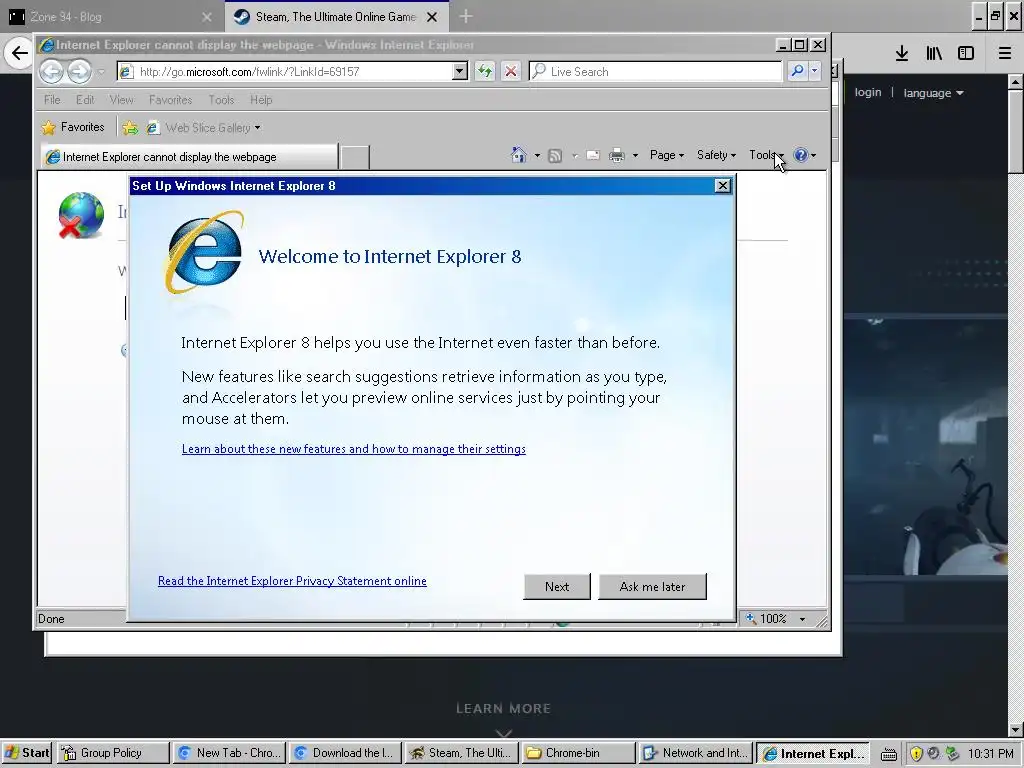Click the empty new tab button in IE

pos(355,157)
